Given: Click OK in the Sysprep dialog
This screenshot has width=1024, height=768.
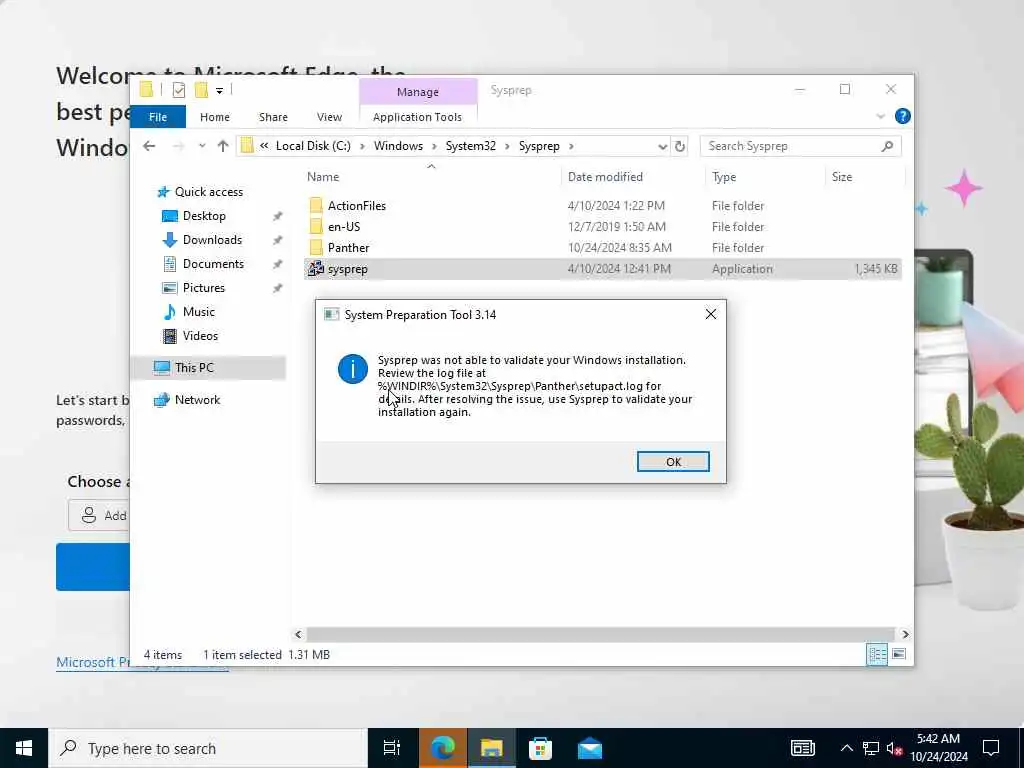Looking at the screenshot, I should (673, 462).
